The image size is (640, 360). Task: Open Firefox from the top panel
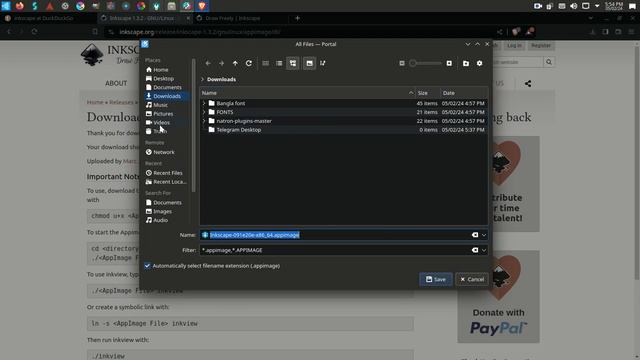[20, 6]
